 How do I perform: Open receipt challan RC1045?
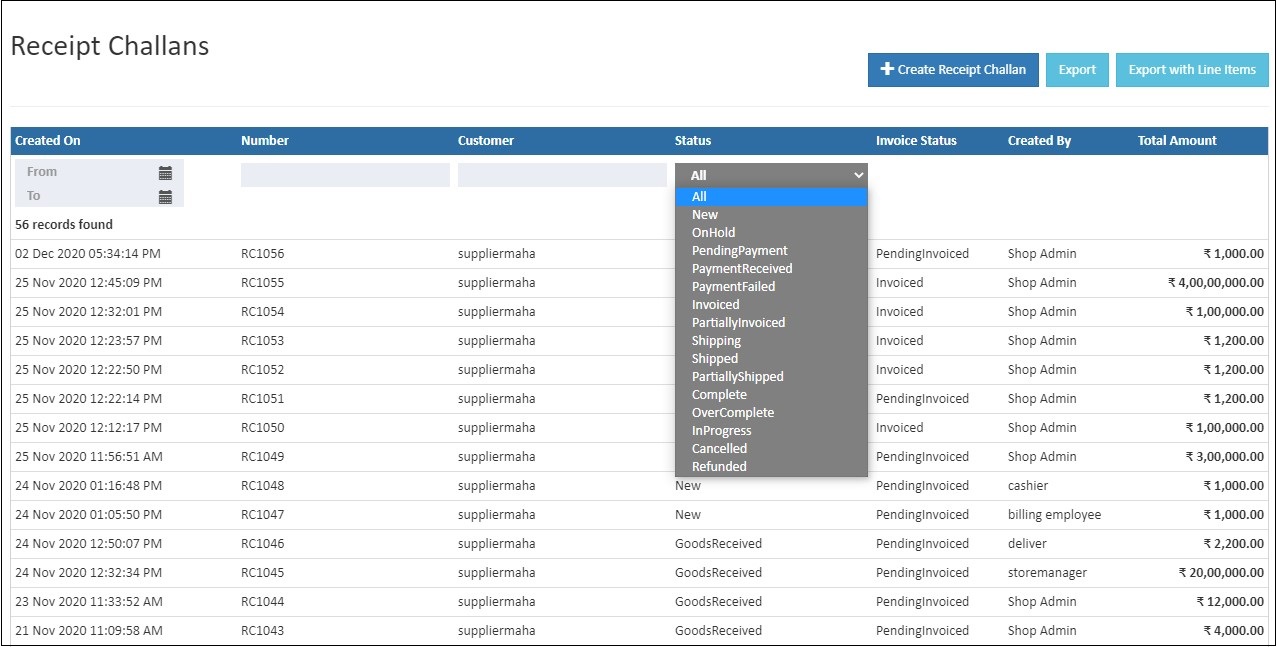pyautogui.click(x=263, y=573)
